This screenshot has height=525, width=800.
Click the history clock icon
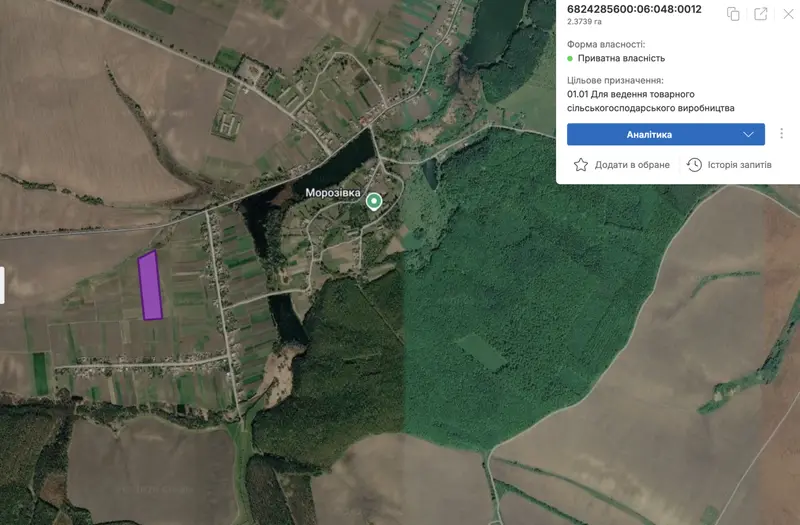coord(694,165)
